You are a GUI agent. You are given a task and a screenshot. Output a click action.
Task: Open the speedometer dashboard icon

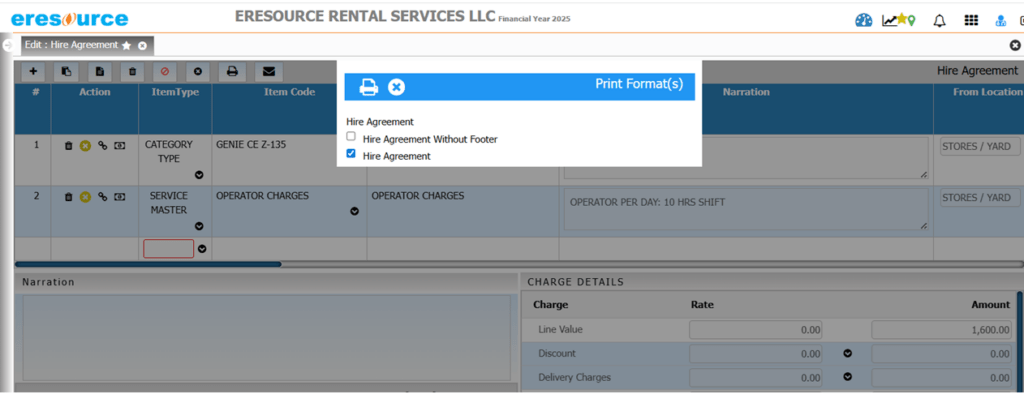click(x=863, y=20)
